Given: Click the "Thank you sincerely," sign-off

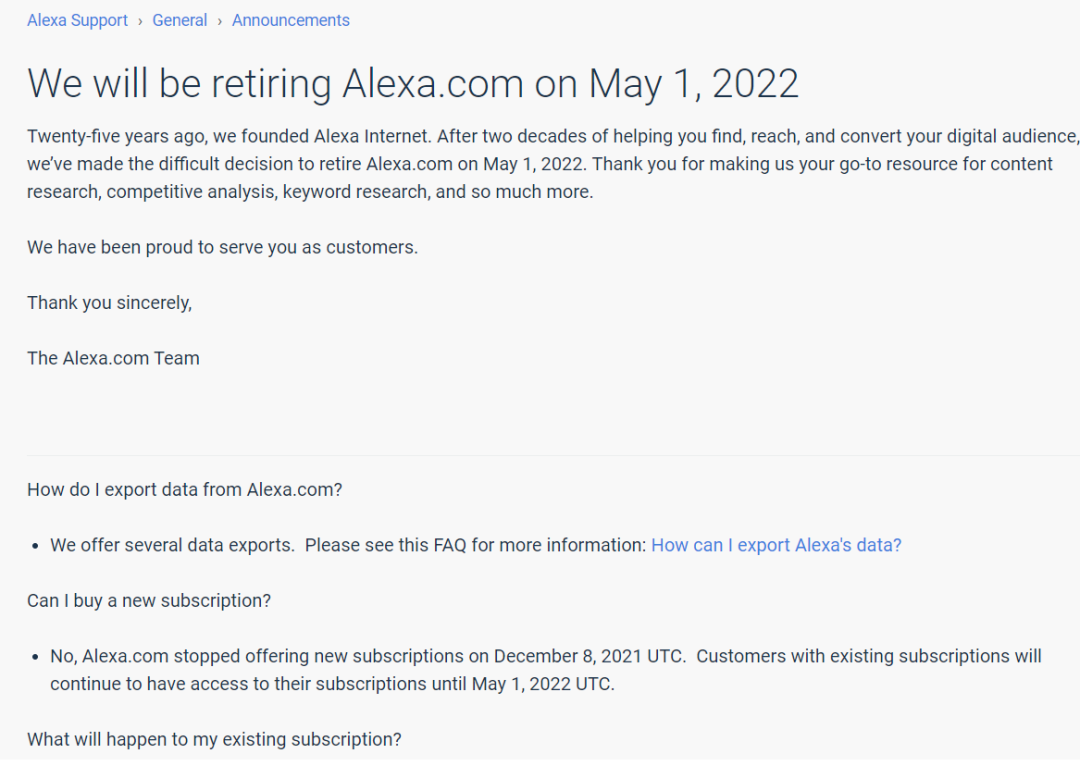Looking at the screenshot, I should [x=109, y=303].
